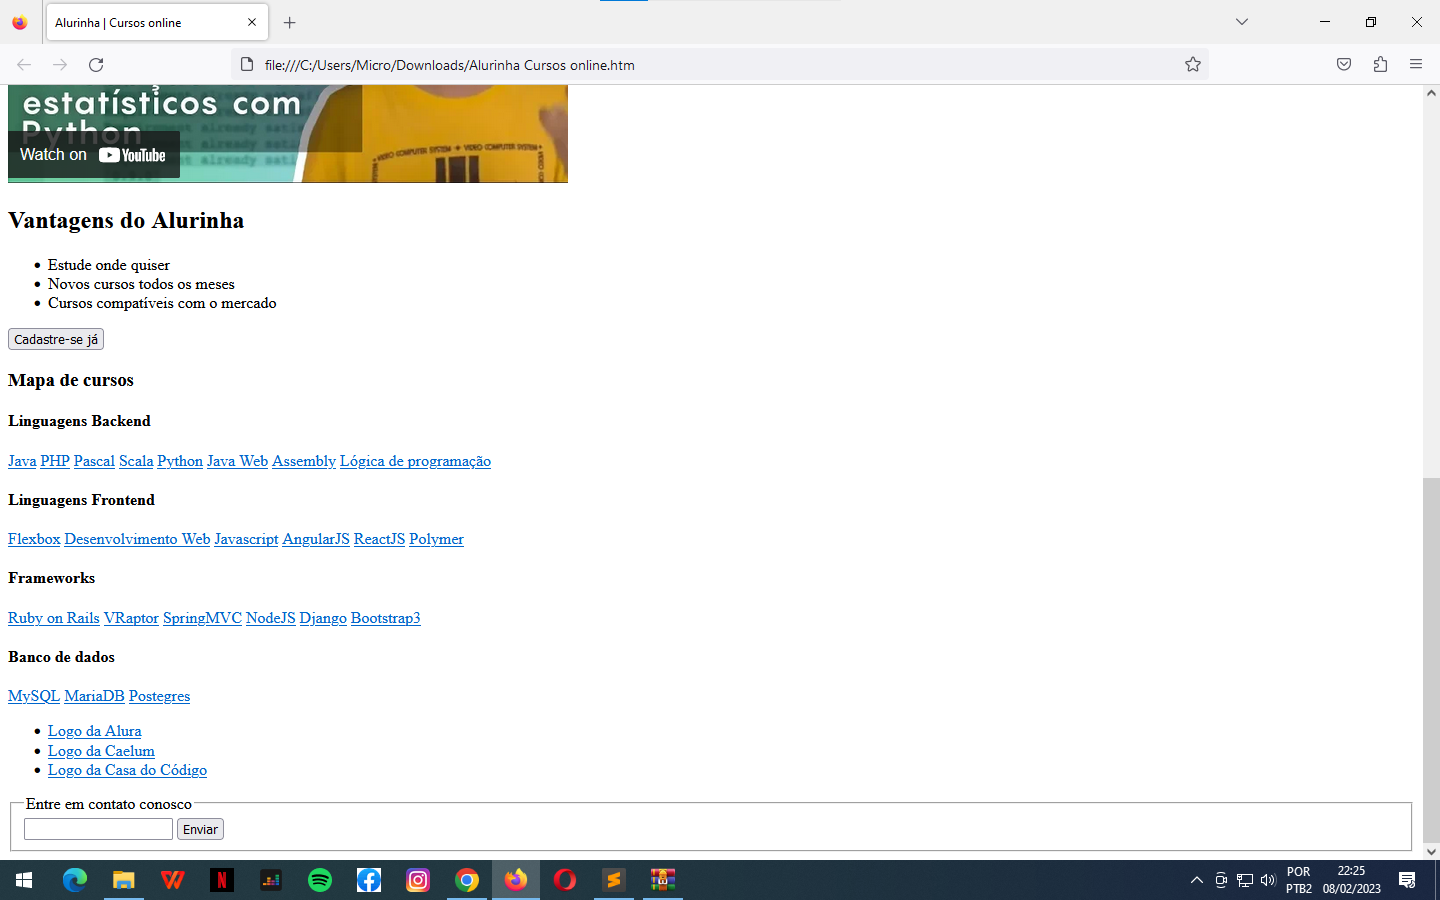Image resolution: width=1440 pixels, height=900 pixels.
Task: Open volume control in tray
Action: pyautogui.click(x=1268, y=880)
